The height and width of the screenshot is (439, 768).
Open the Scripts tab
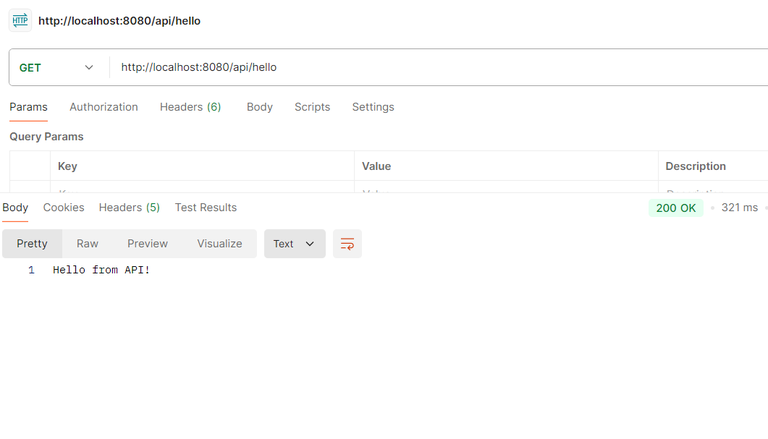tap(312, 107)
